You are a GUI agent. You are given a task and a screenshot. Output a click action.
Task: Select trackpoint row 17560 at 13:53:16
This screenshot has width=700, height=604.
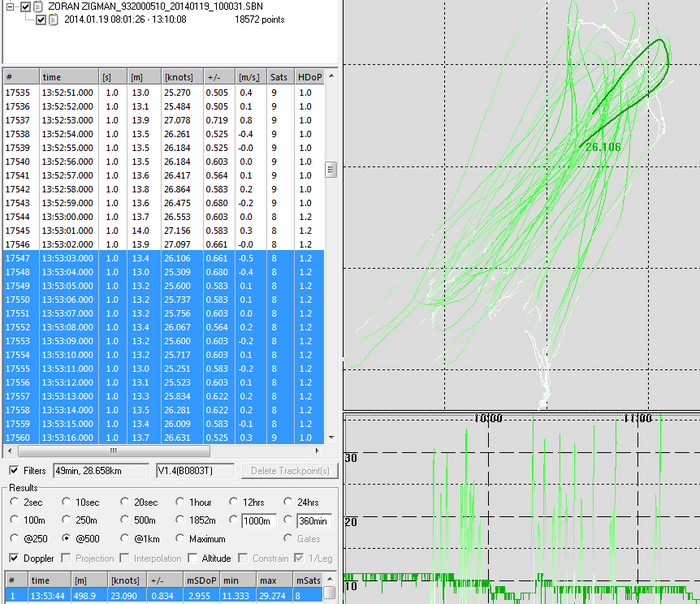coord(163,437)
